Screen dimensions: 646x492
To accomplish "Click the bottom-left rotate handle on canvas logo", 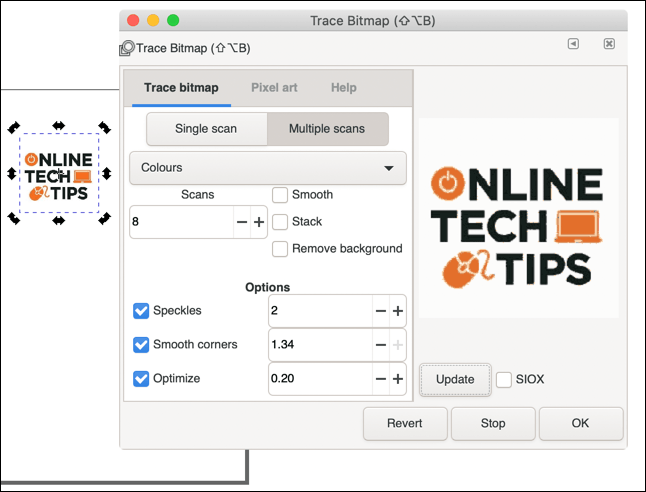I will (14, 218).
